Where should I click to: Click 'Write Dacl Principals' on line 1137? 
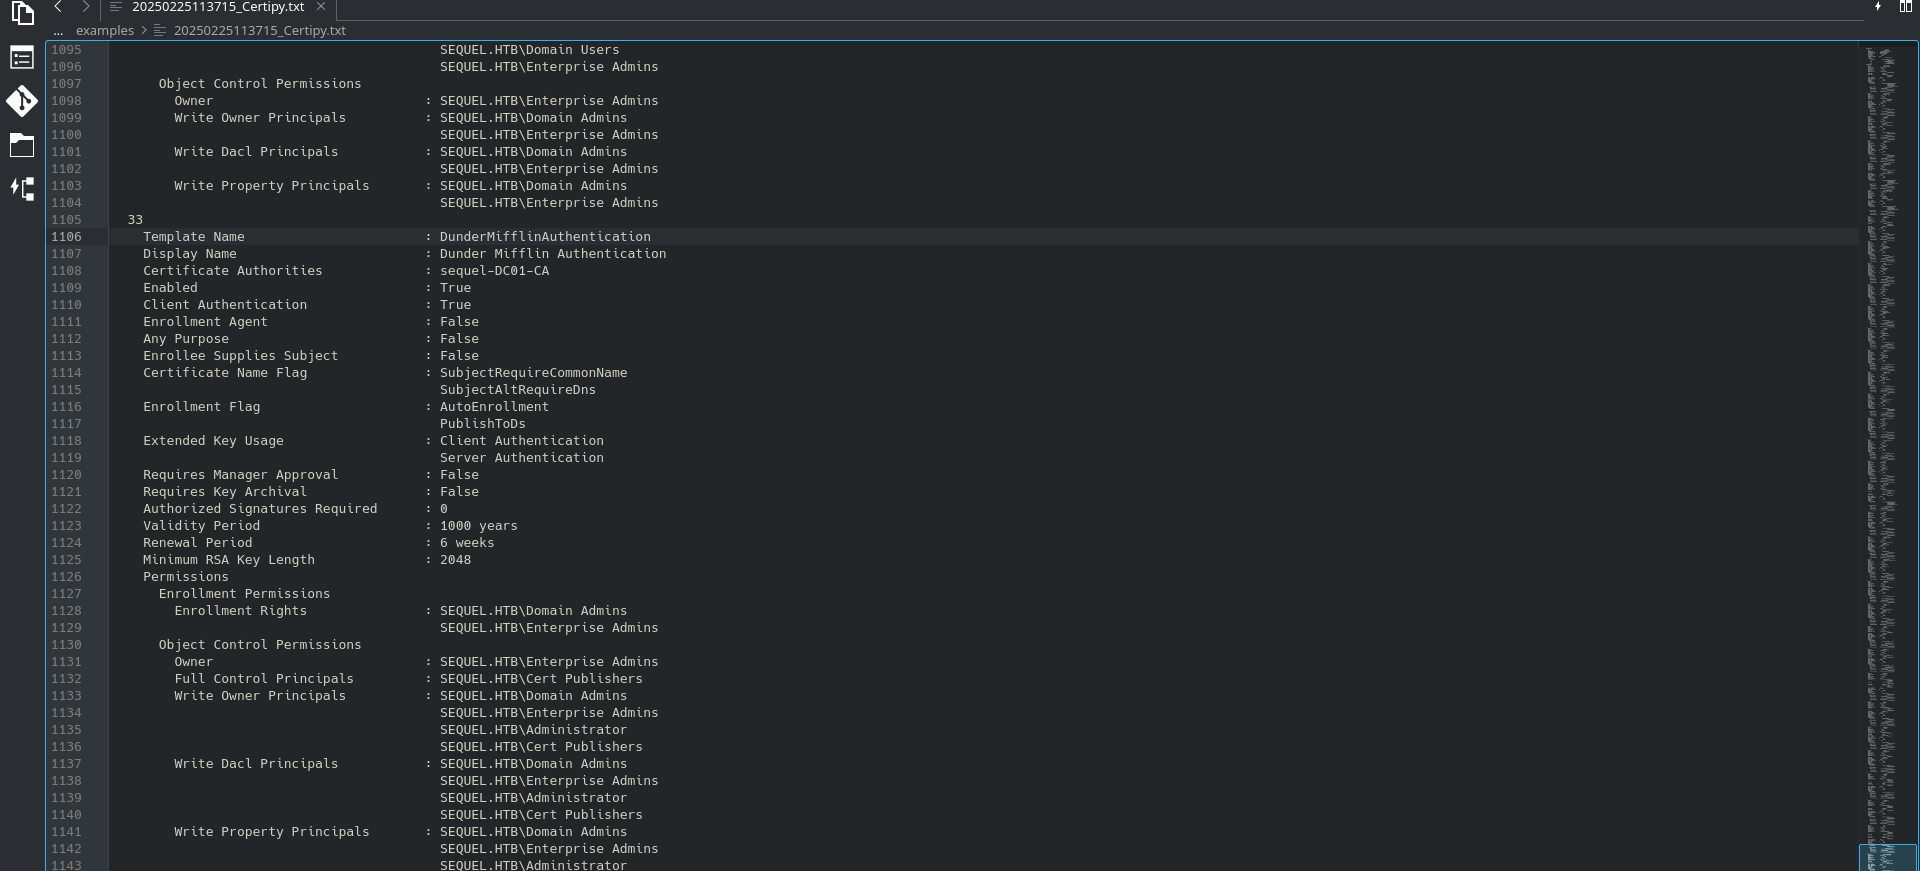pos(256,764)
